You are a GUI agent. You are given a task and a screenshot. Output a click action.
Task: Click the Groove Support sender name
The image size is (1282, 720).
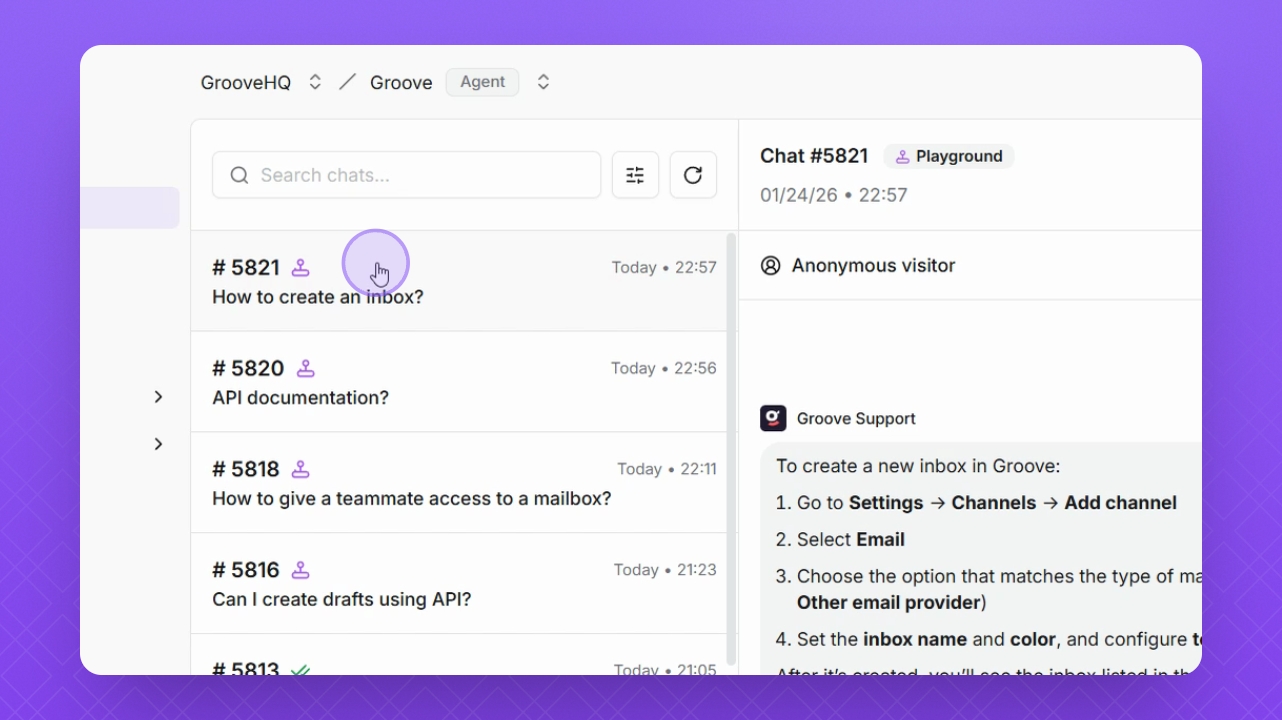pos(856,419)
